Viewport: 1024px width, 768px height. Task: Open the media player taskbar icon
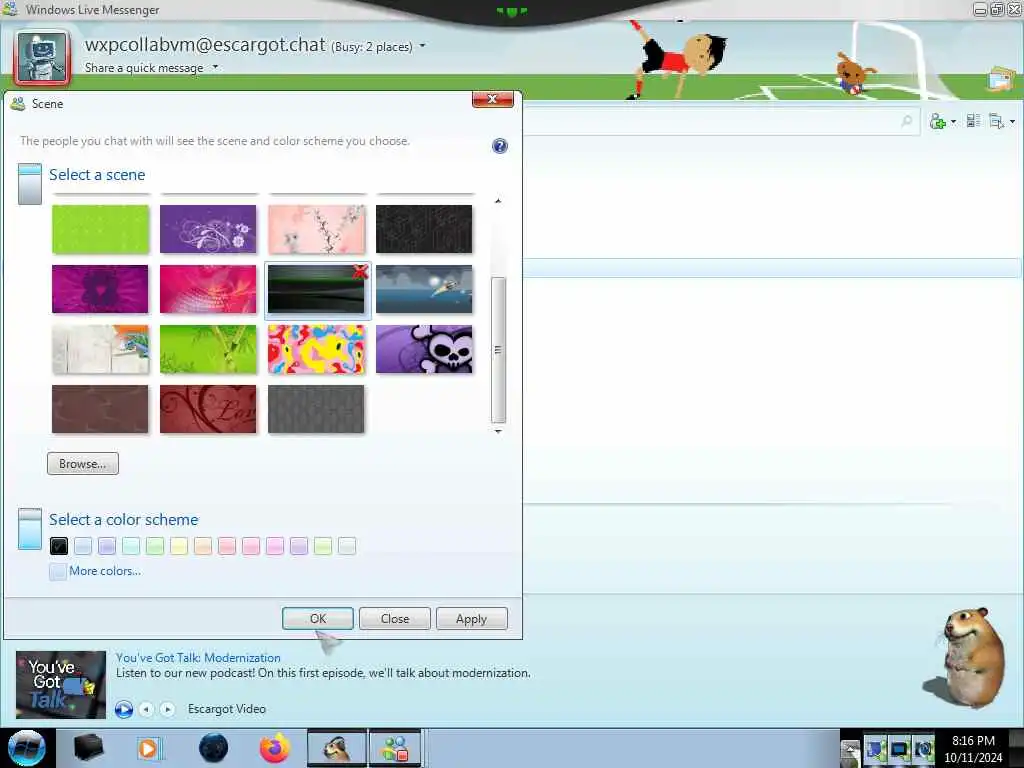148,748
